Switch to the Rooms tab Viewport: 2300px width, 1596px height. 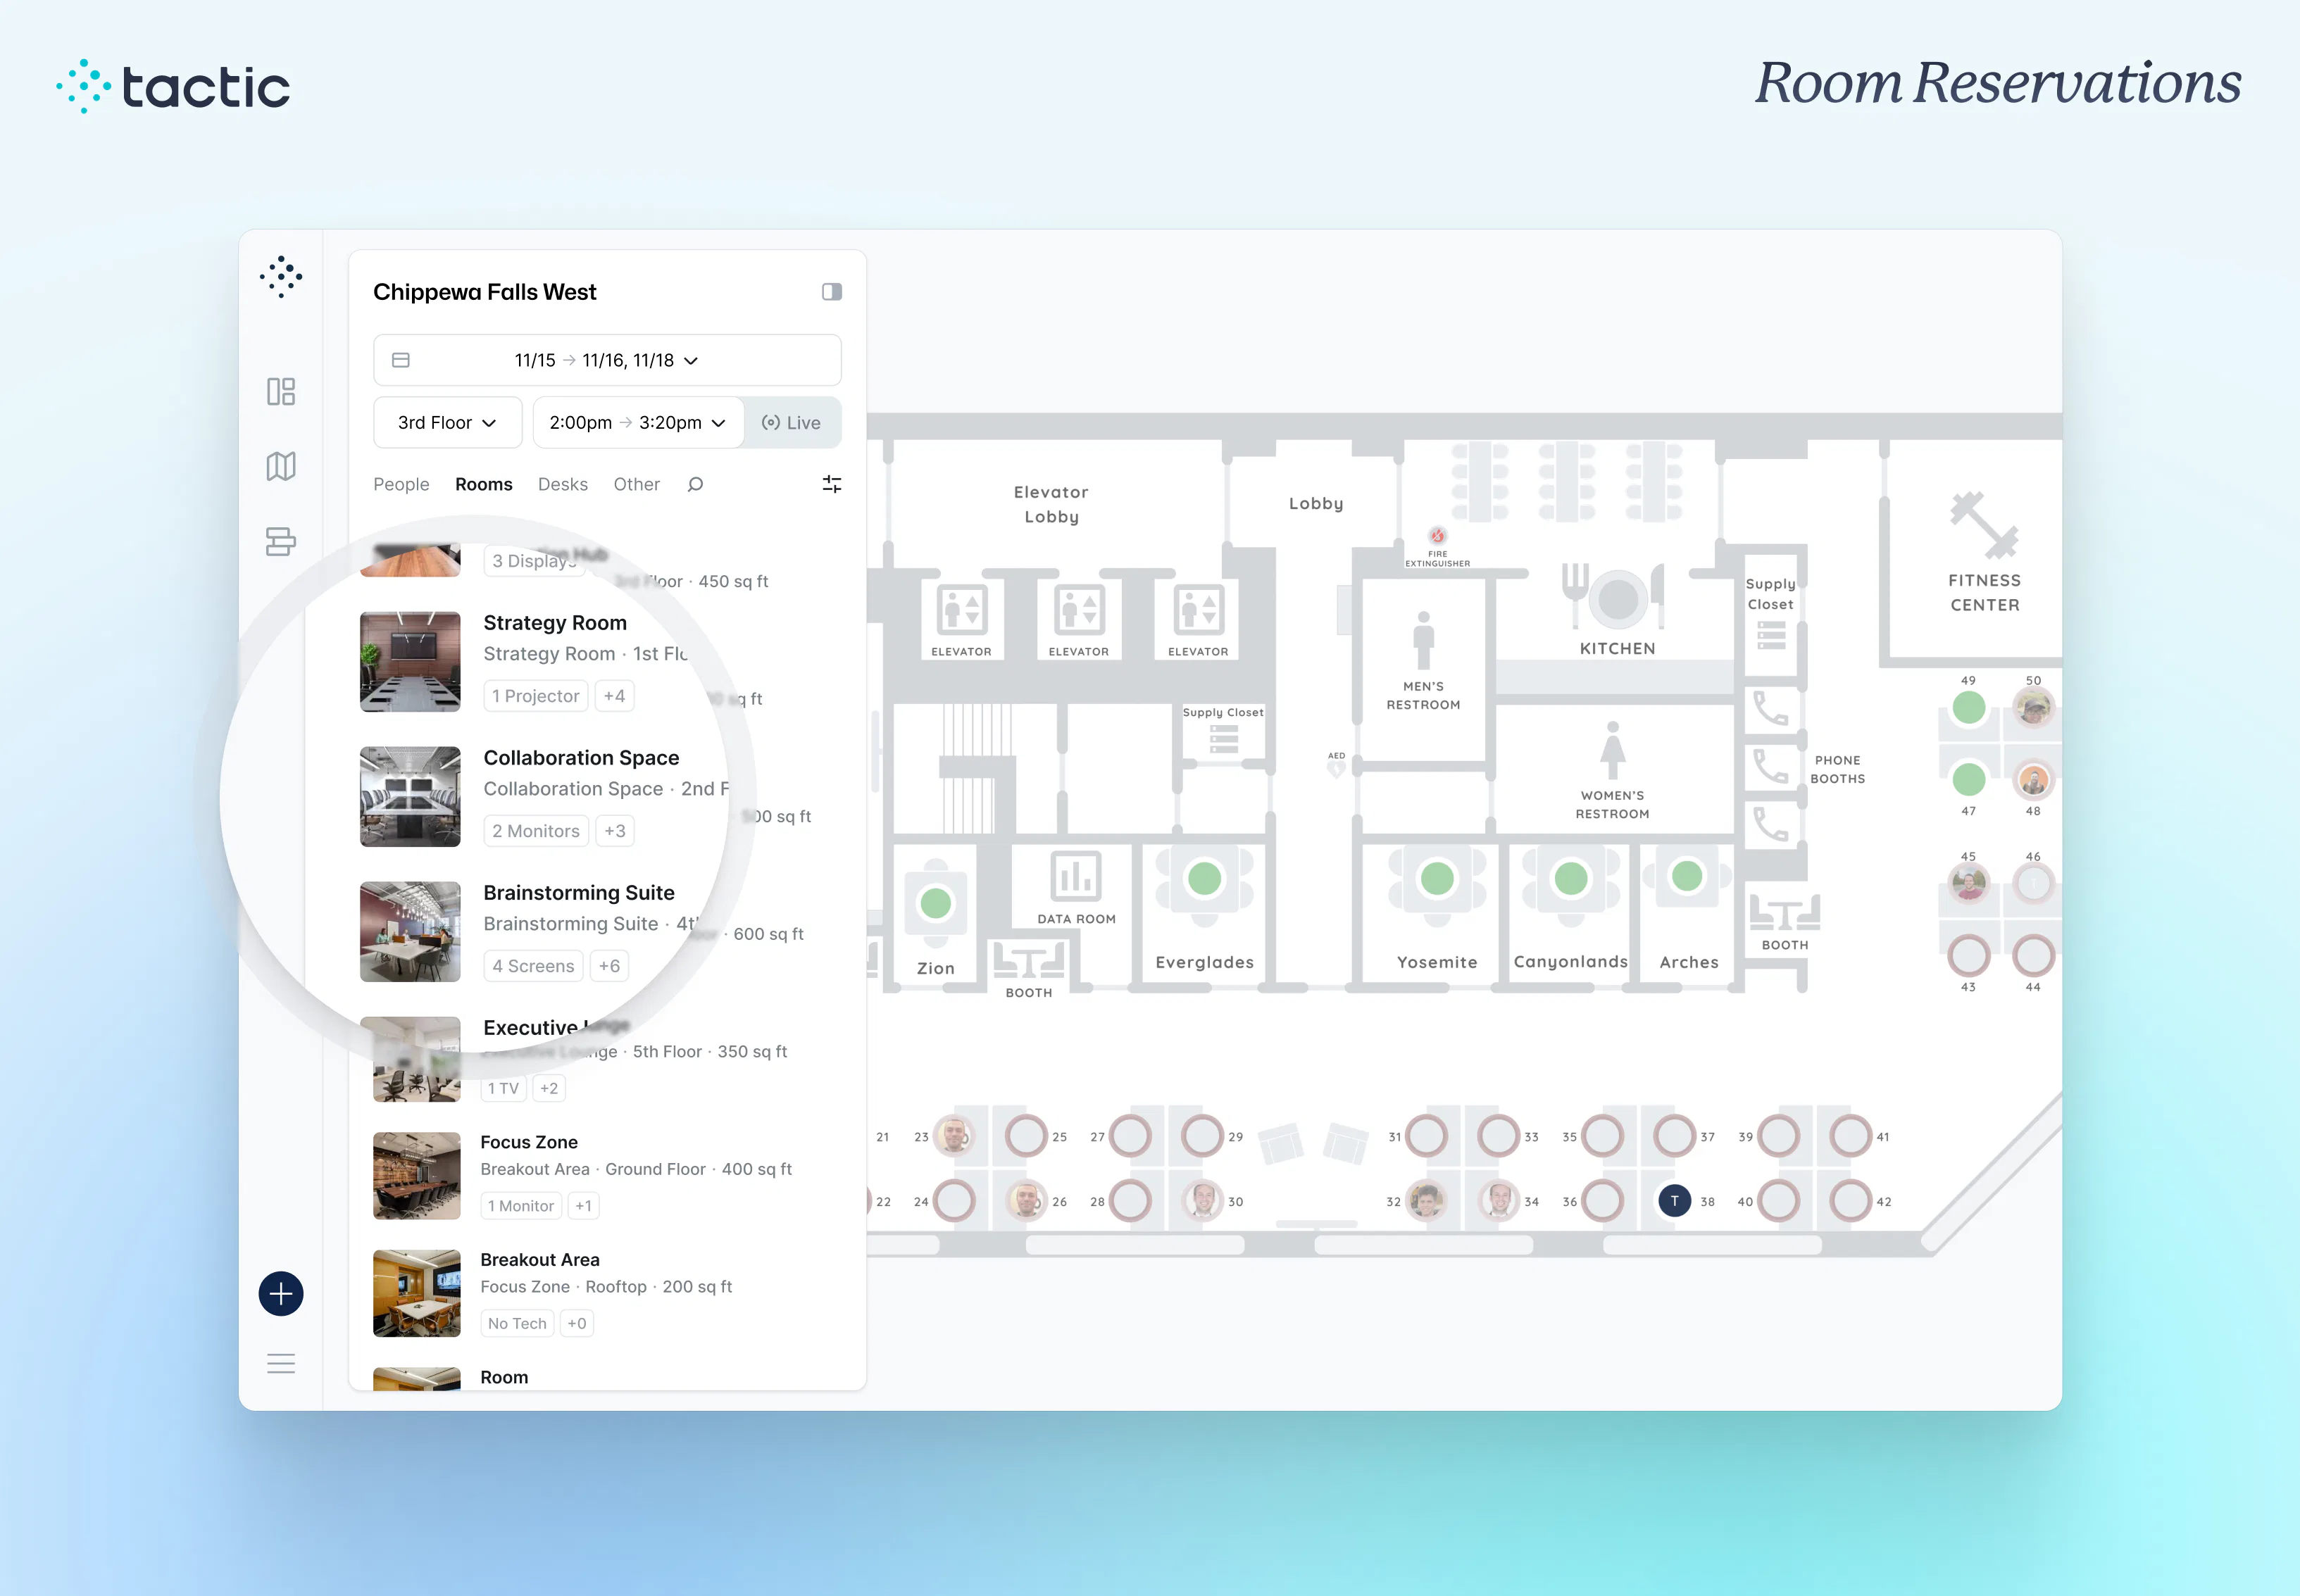(x=483, y=484)
